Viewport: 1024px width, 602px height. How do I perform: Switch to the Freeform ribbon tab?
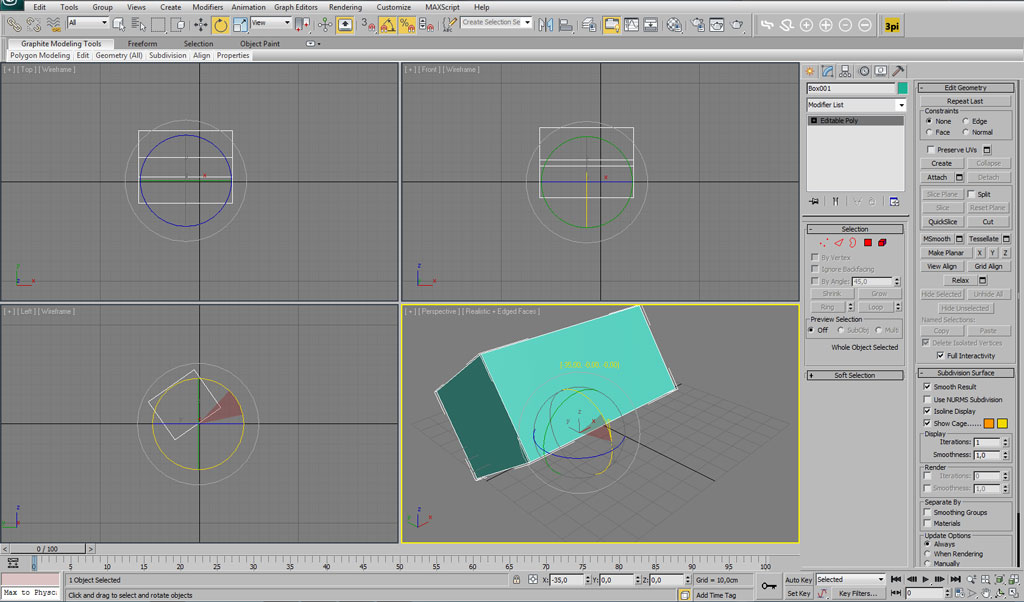[x=142, y=44]
